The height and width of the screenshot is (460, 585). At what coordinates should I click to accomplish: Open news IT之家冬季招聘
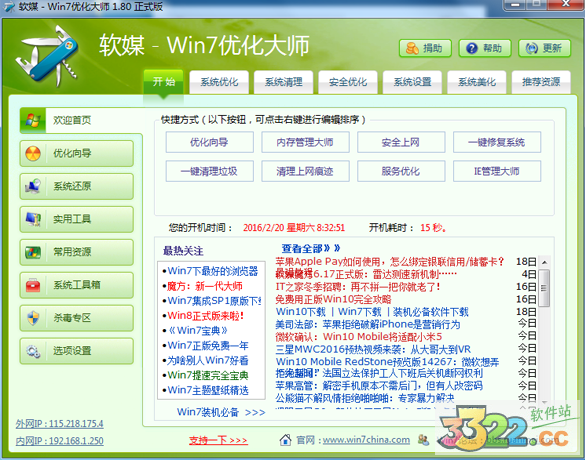coord(358,287)
